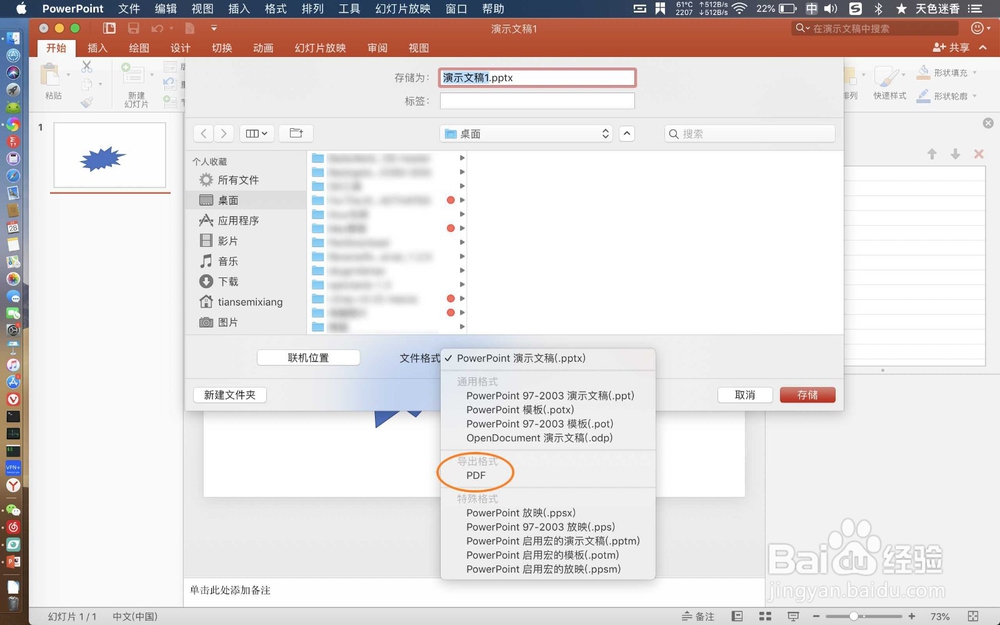Open the column view options dropdown

coord(256,133)
